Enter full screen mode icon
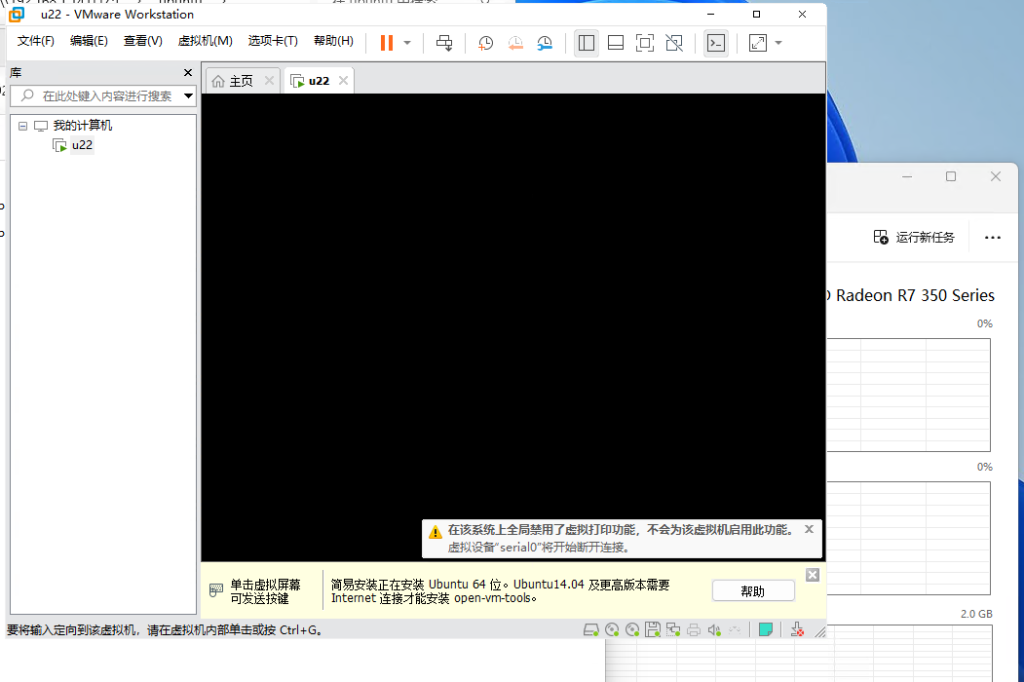This screenshot has height=682, width=1024. [x=645, y=43]
